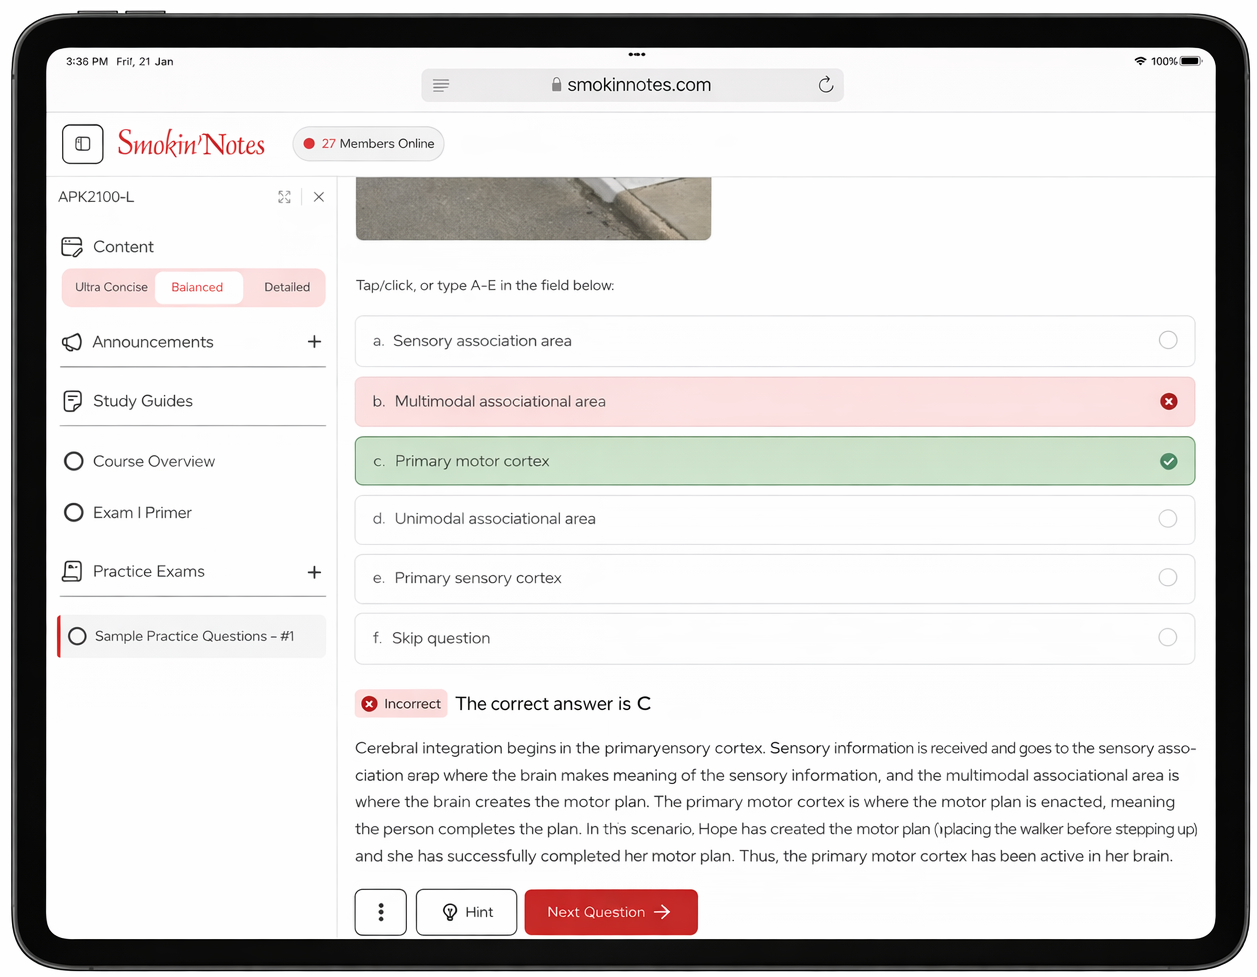Image resolution: width=1257 pixels, height=977 pixels.
Task: Close the APK2100-L side panel
Action: pyautogui.click(x=318, y=197)
